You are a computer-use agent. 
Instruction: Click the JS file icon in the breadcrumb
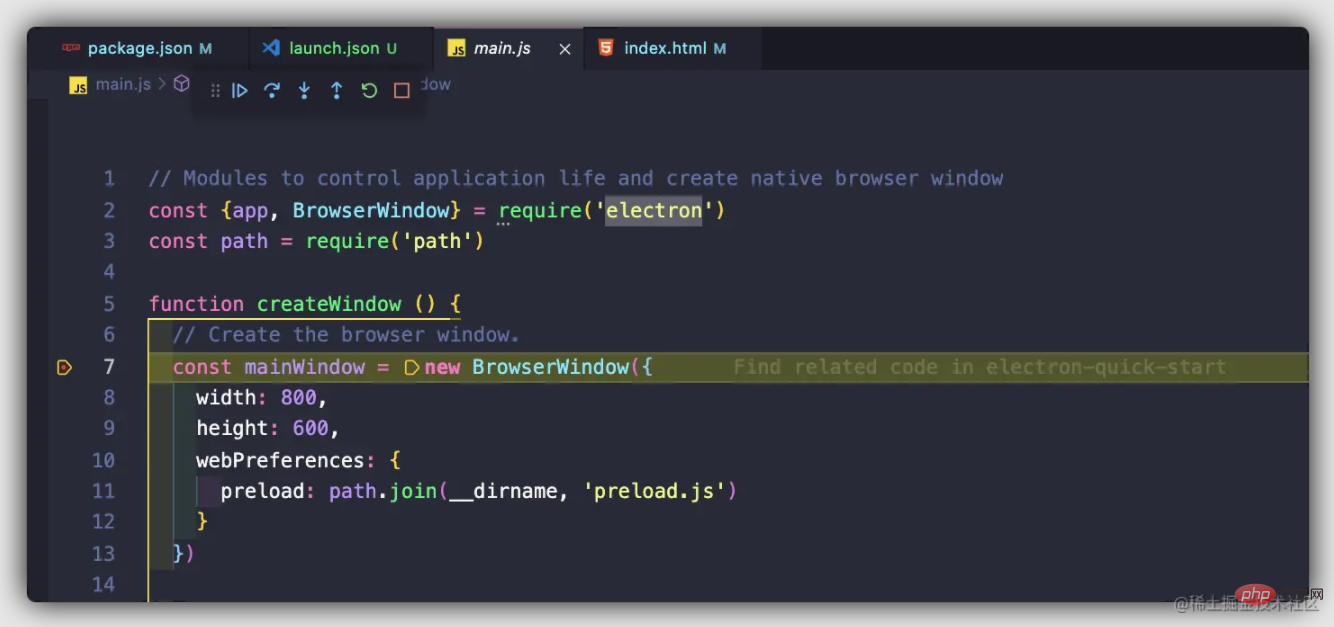78,86
